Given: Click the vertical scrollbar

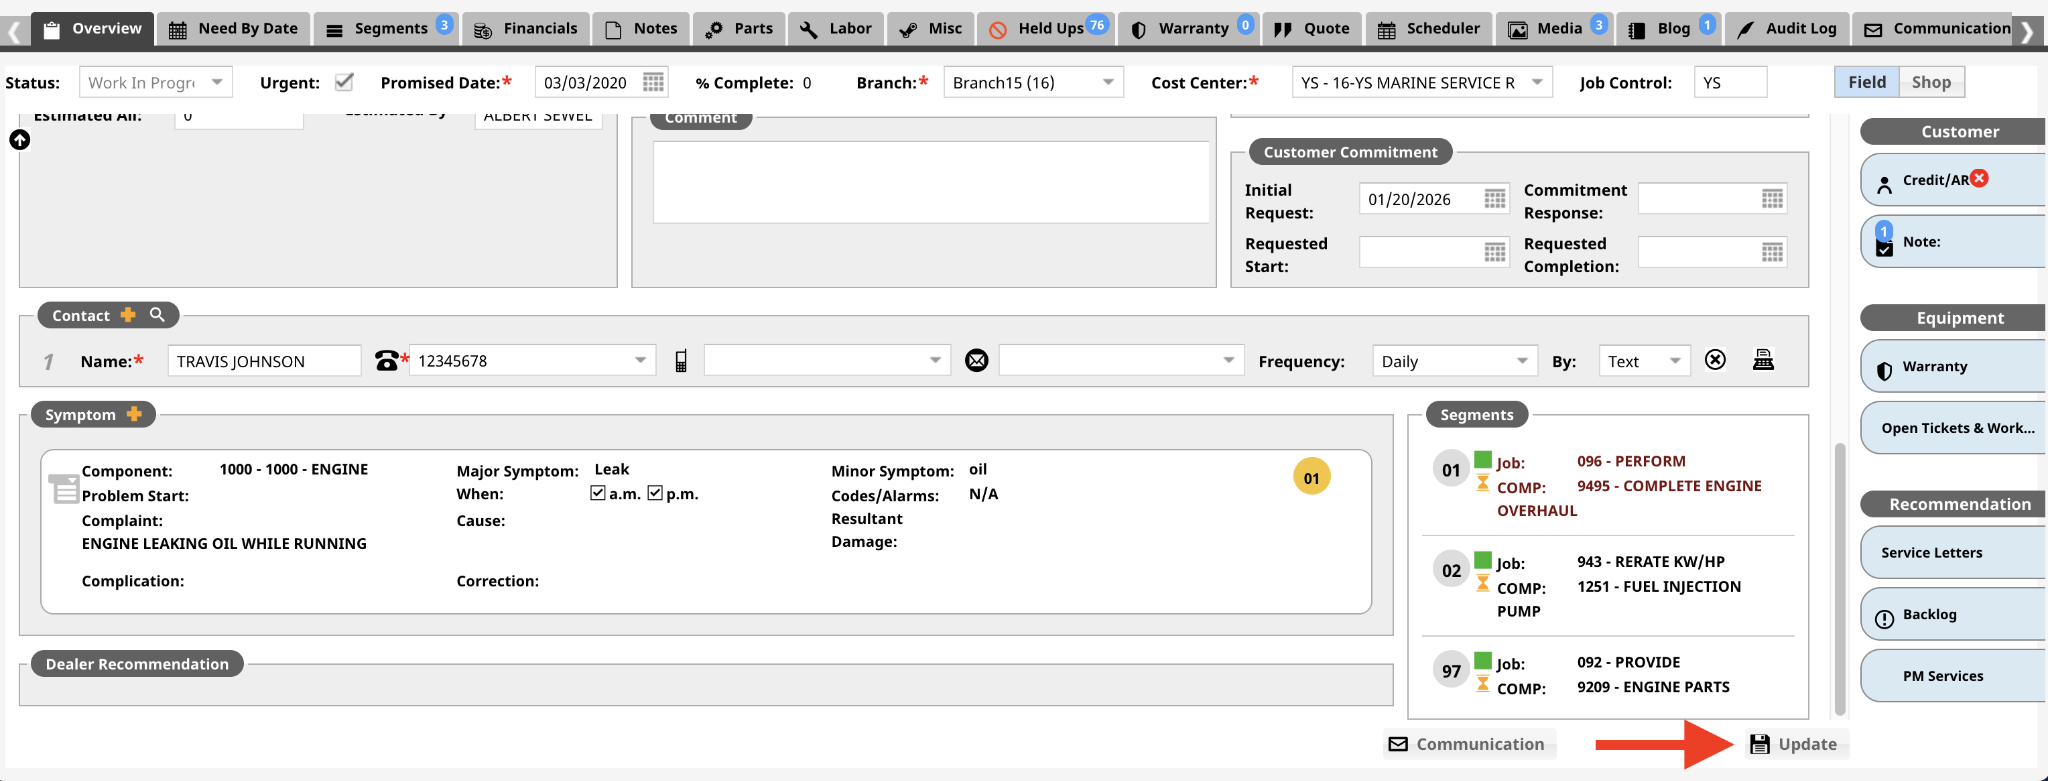Looking at the screenshot, I should 1839,580.
